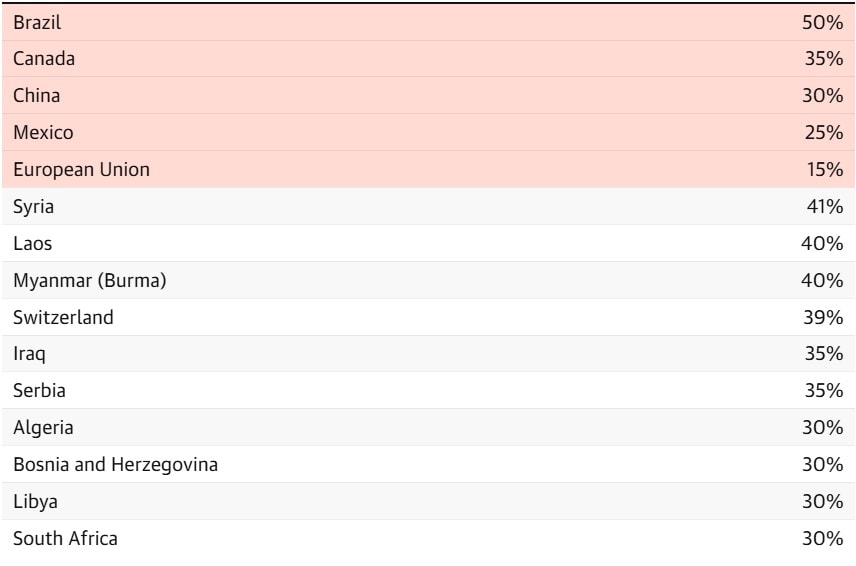Click the South Africa country name
The width and height of the screenshot is (856, 566).
click(x=65, y=539)
